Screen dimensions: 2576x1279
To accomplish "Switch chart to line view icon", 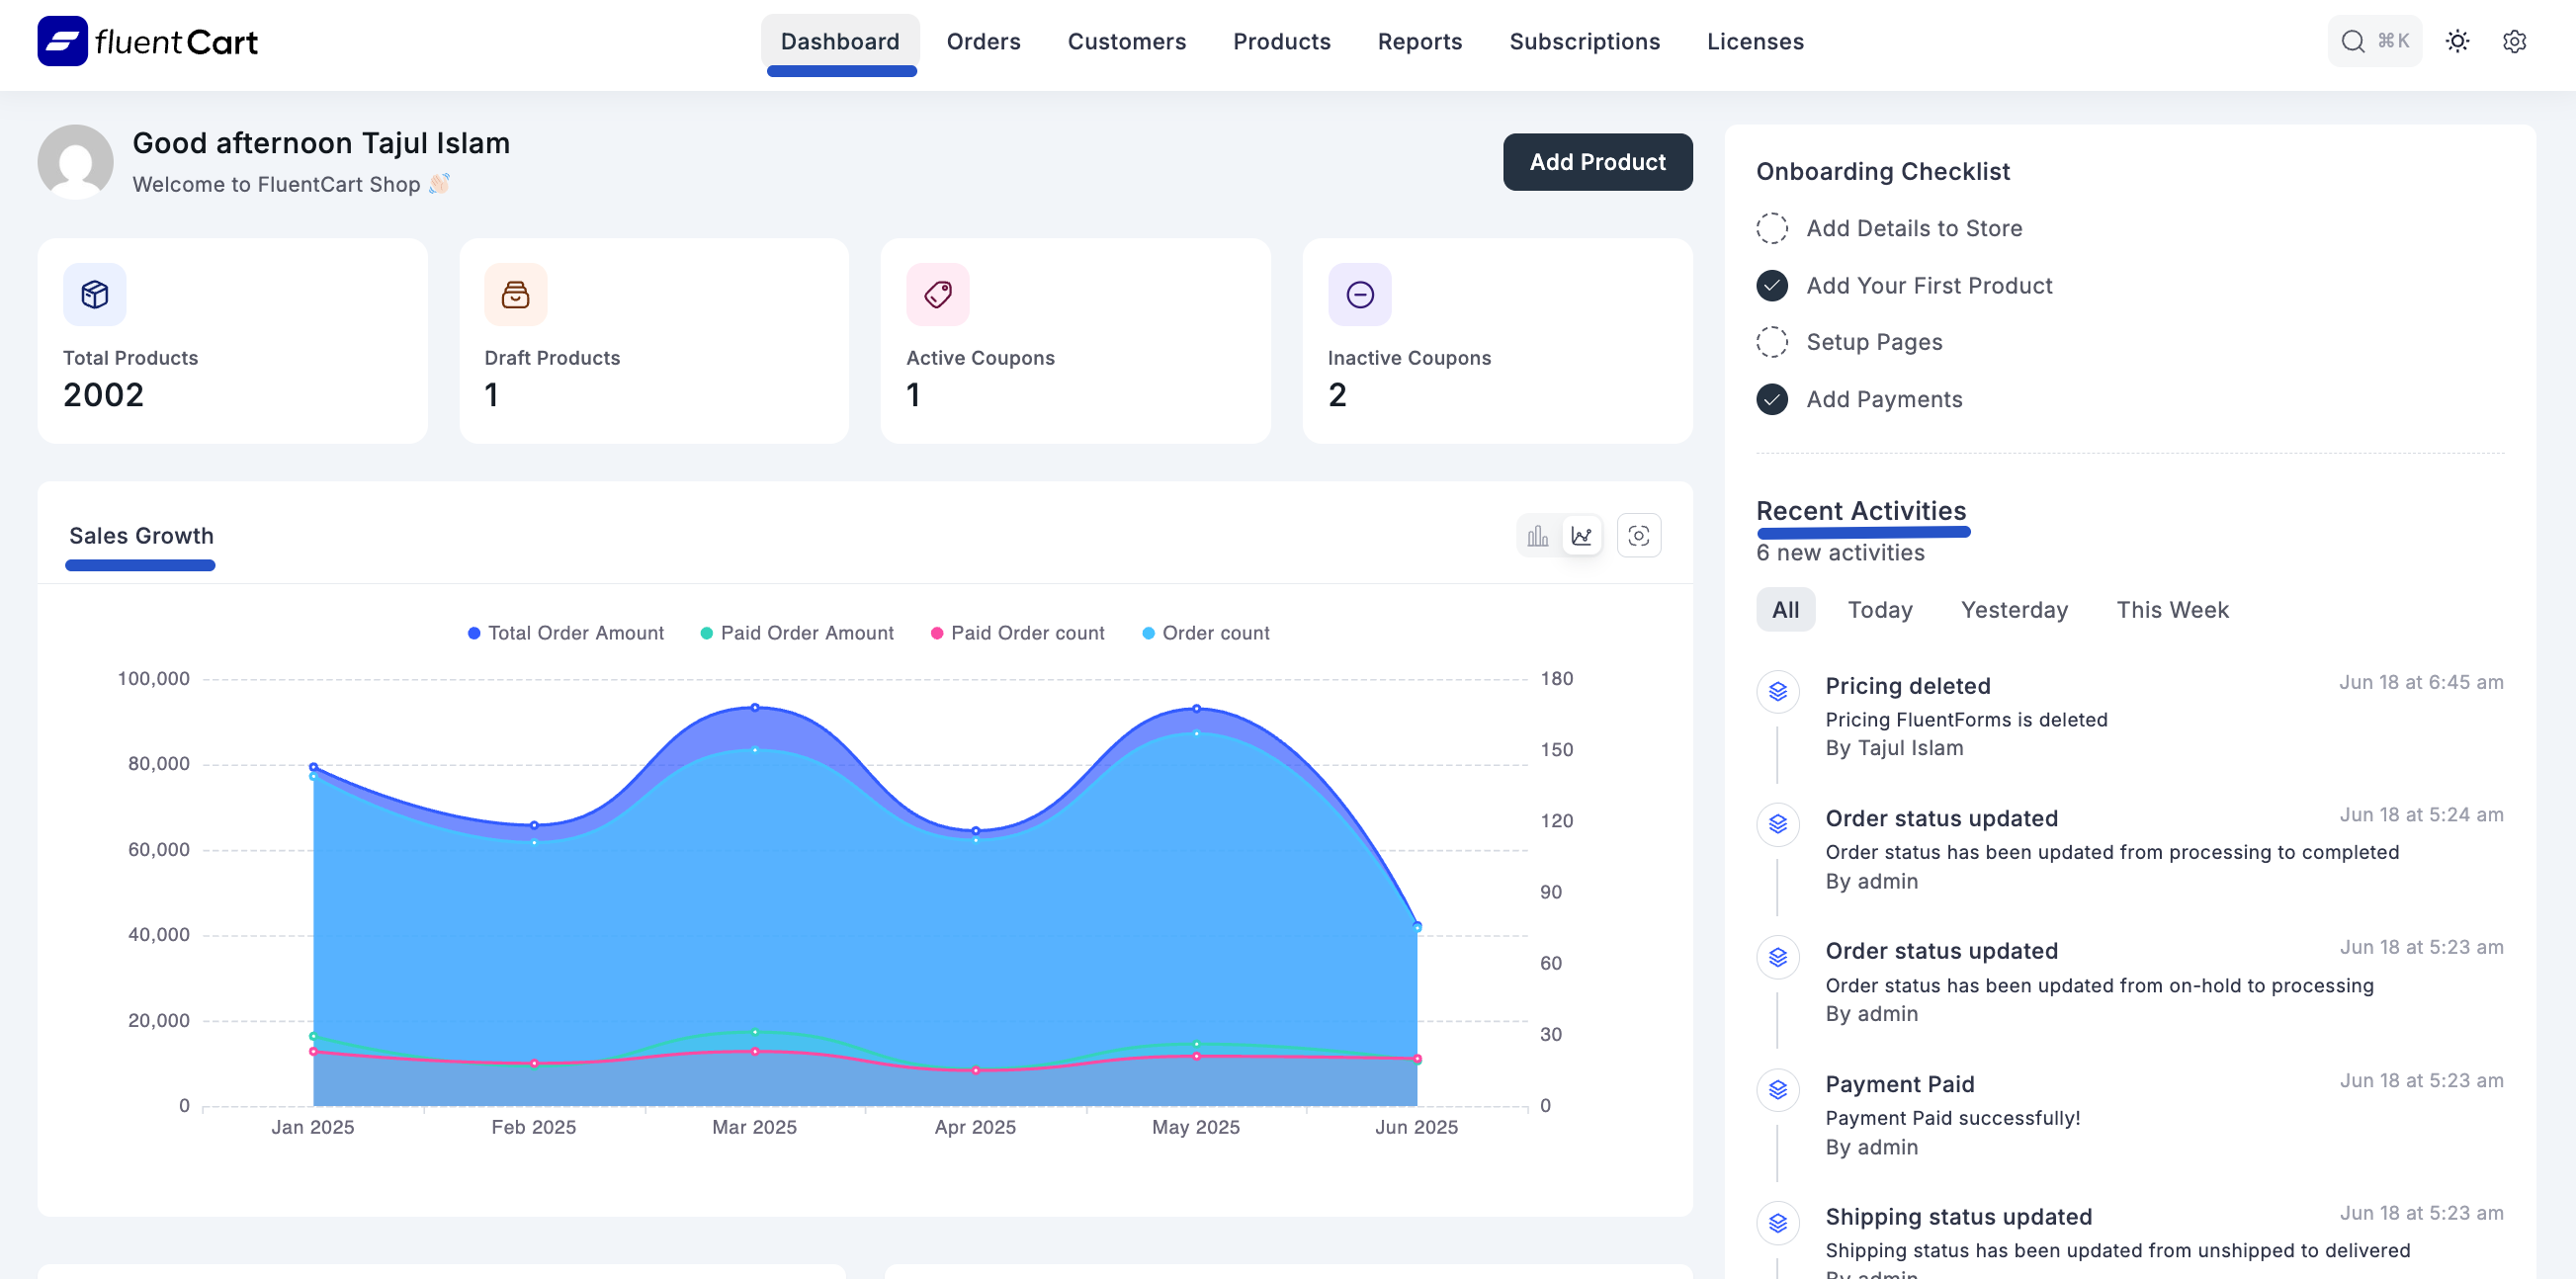I will (1581, 536).
